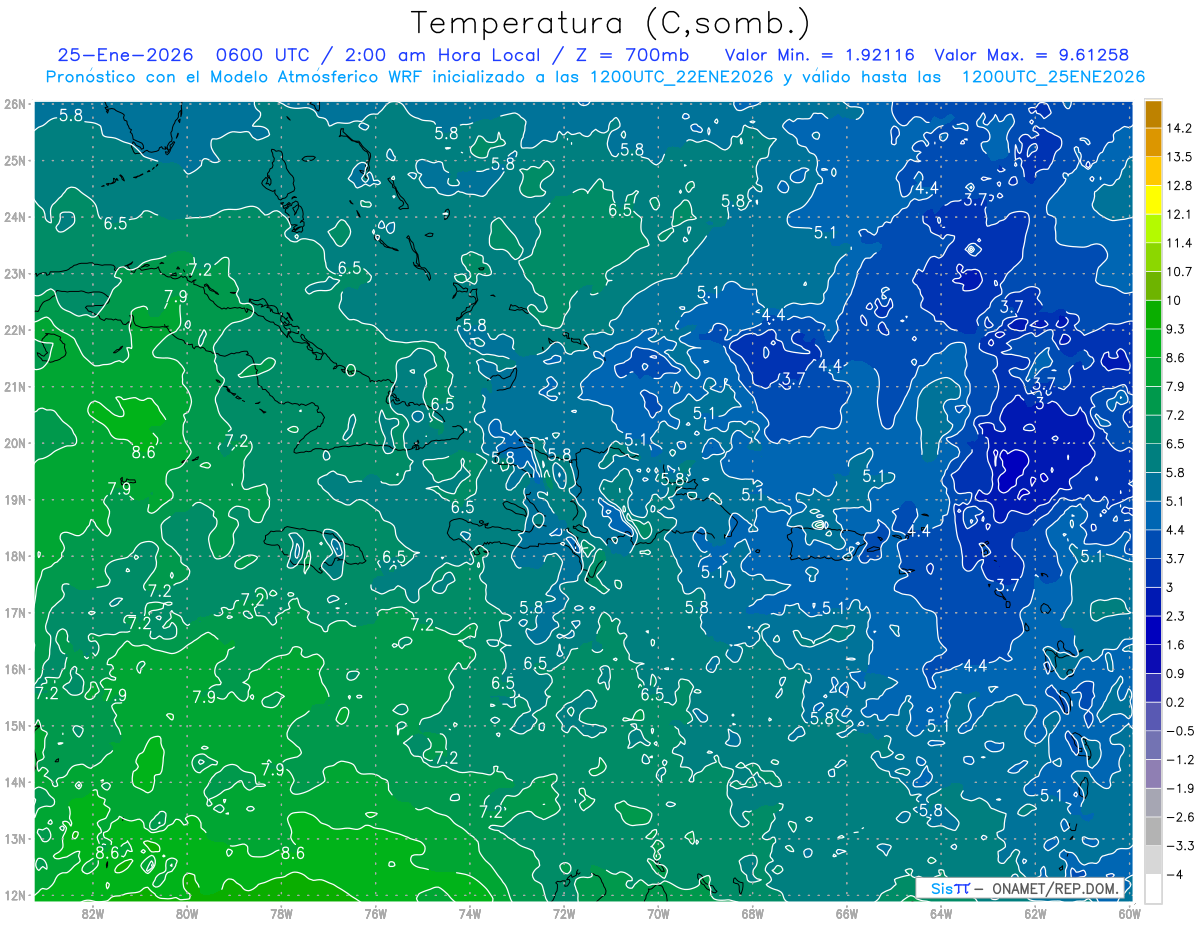Click the '11.4' colorbar label
1200x927 pixels.
1180,243
